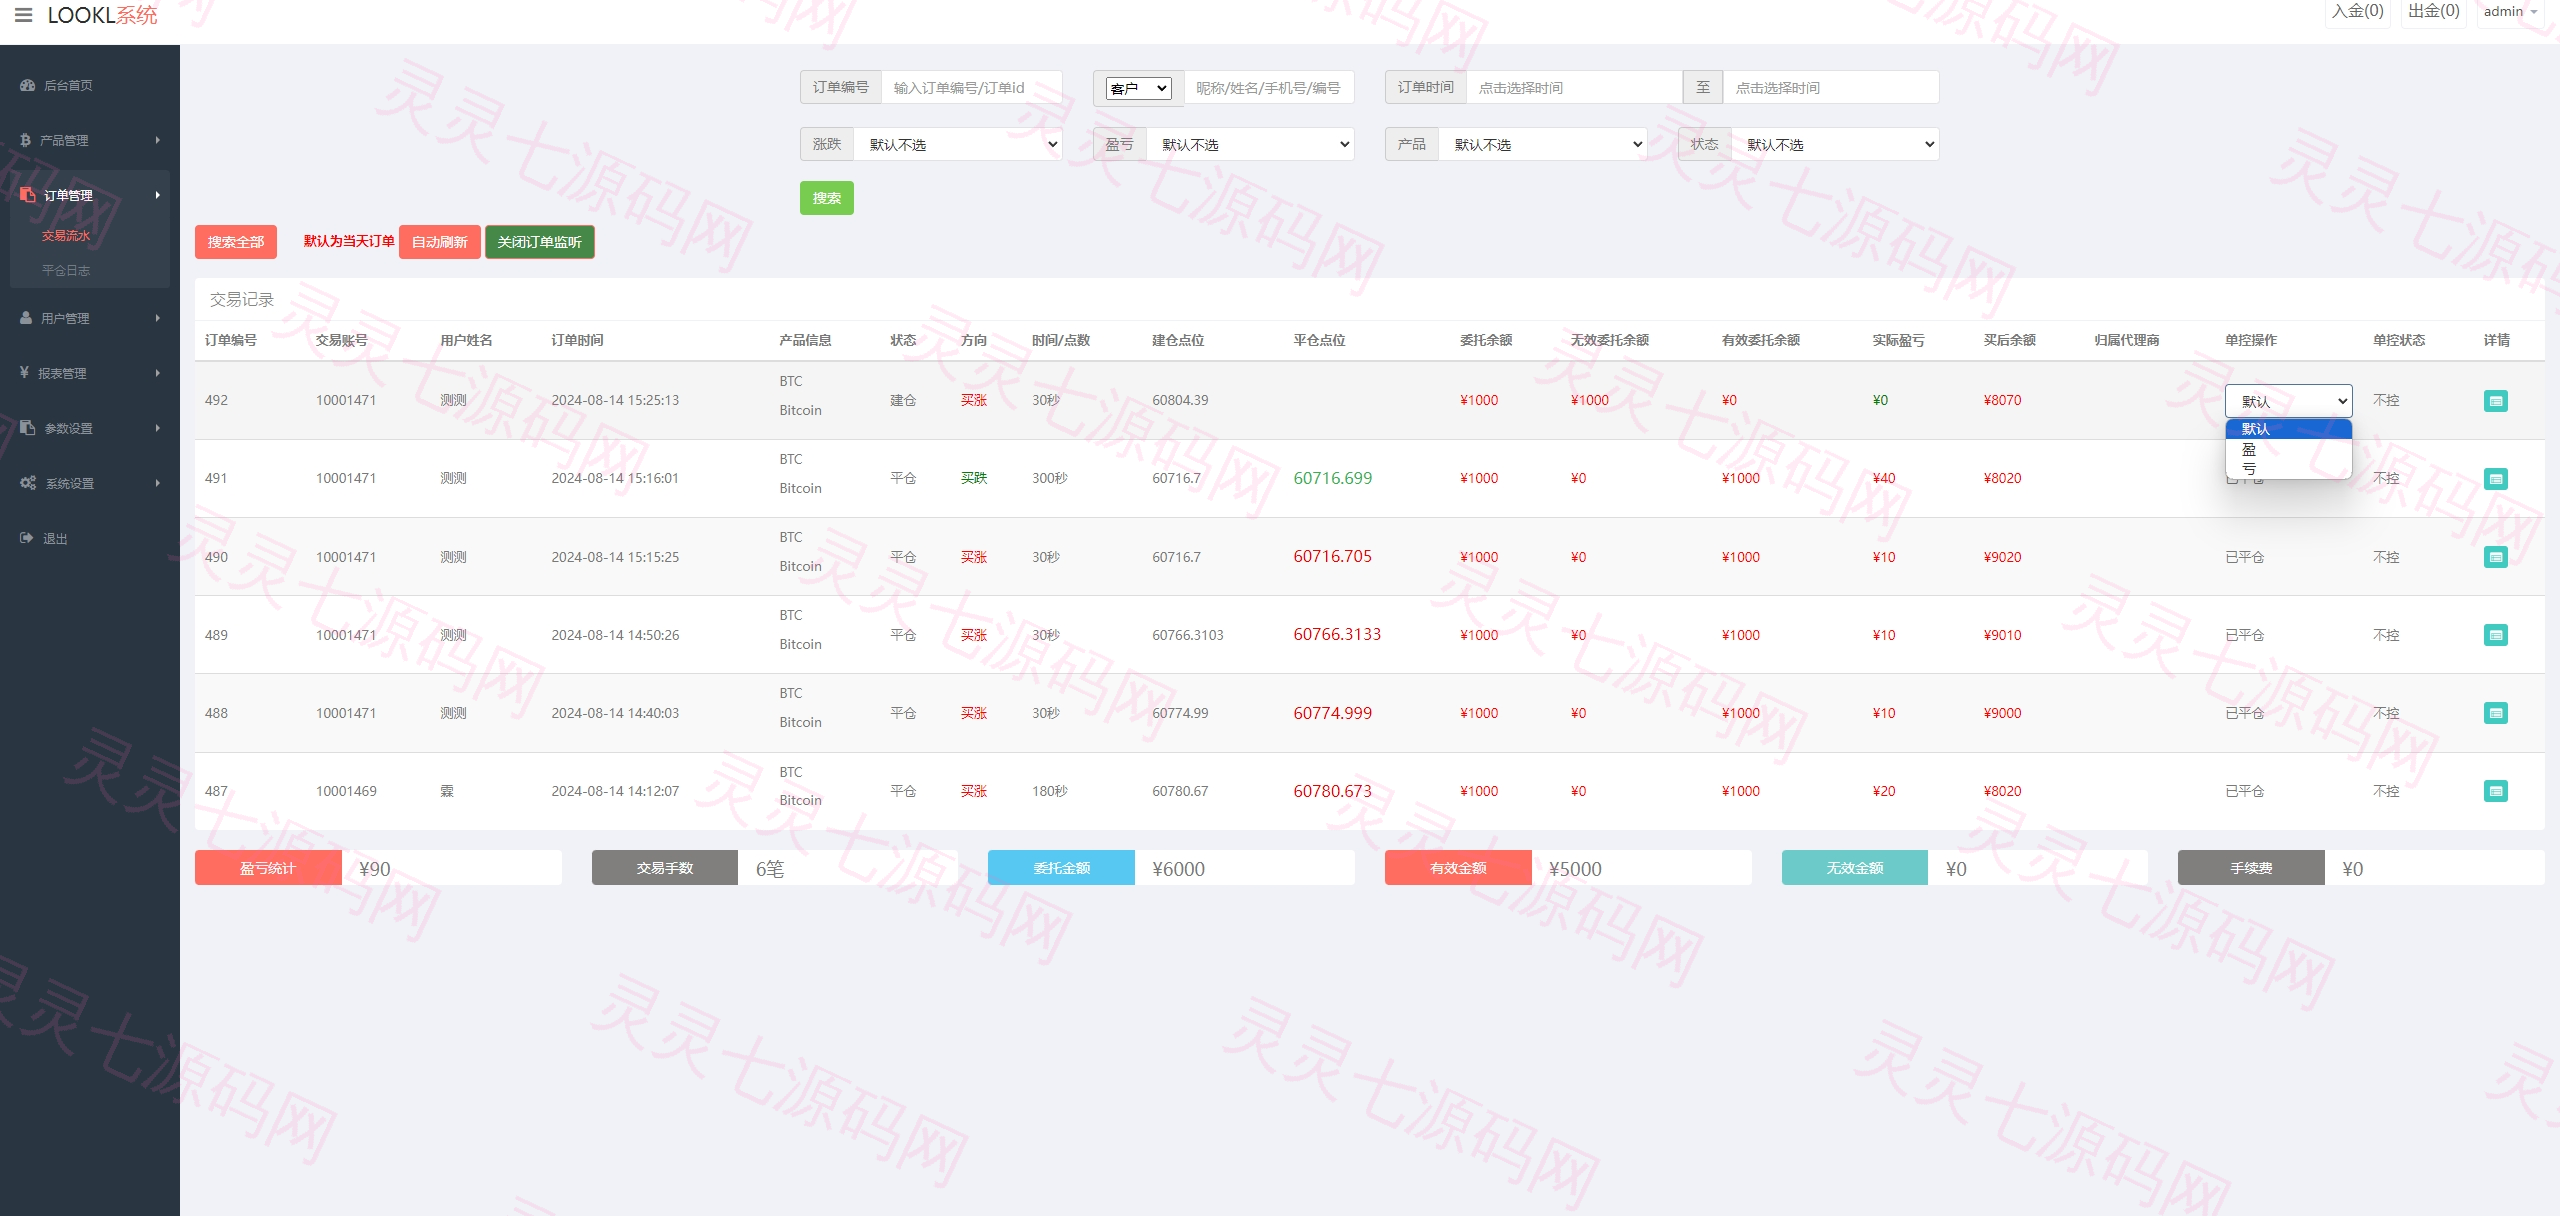Viewport: 2560px width, 1216px height.
Task: Click the order end time field
Action: pyautogui.click(x=1831, y=88)
